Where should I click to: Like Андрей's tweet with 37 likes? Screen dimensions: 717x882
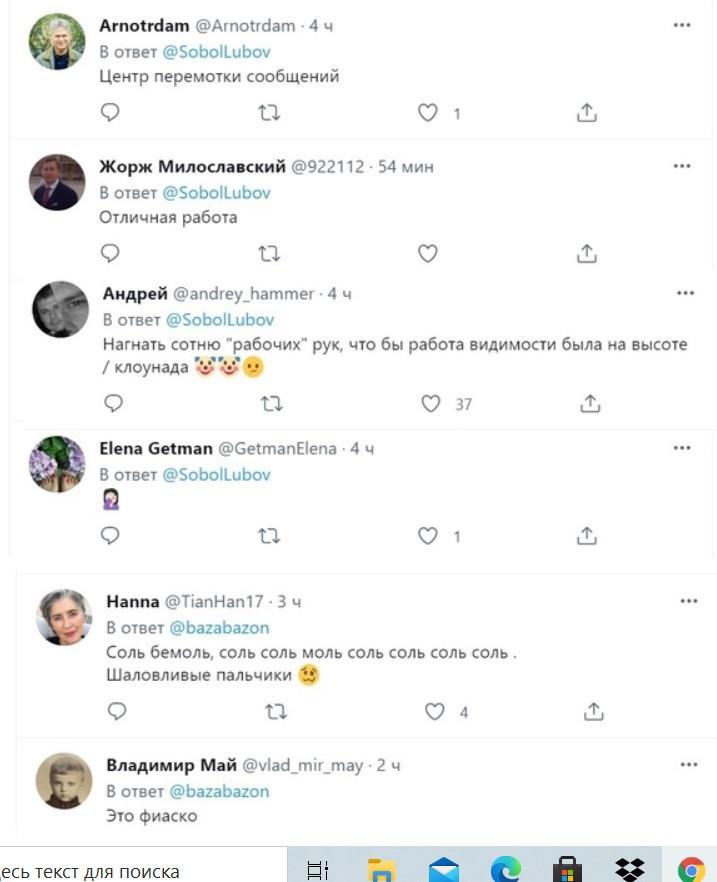pos(431,404)
